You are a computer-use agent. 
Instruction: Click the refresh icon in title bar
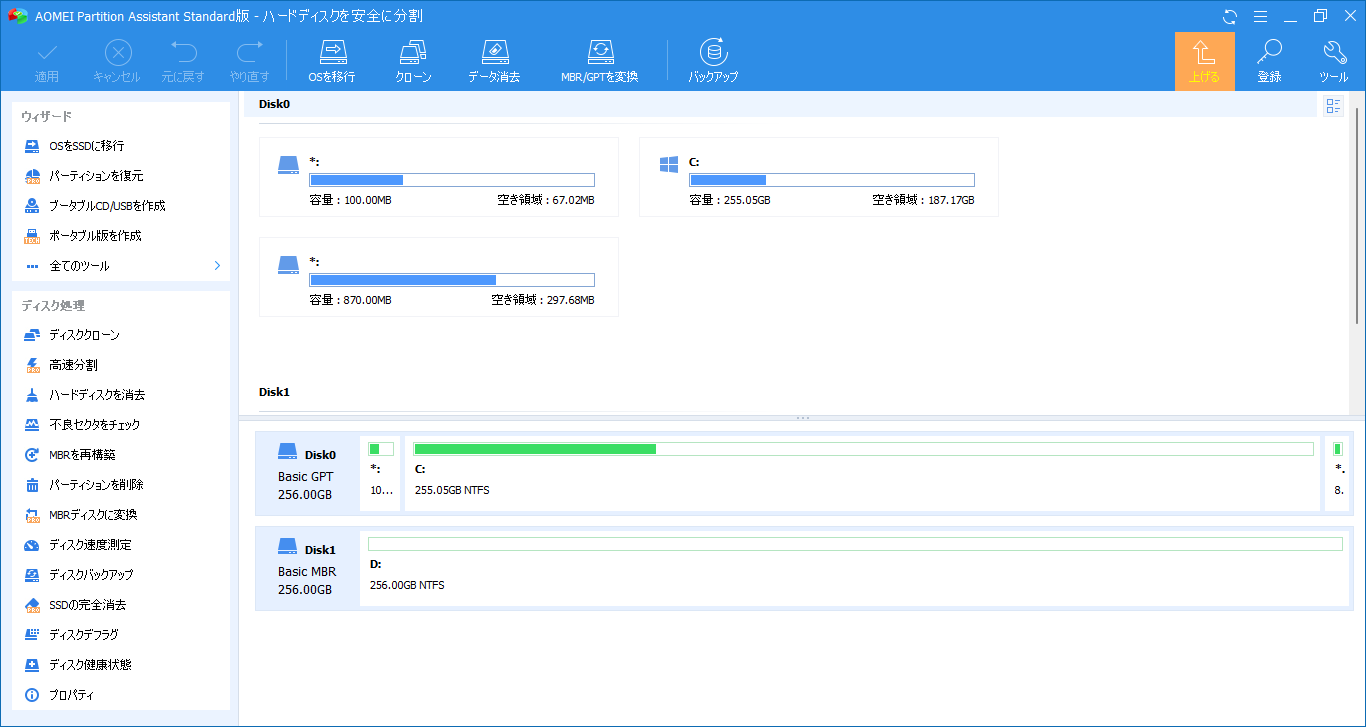coord(1230,16)
